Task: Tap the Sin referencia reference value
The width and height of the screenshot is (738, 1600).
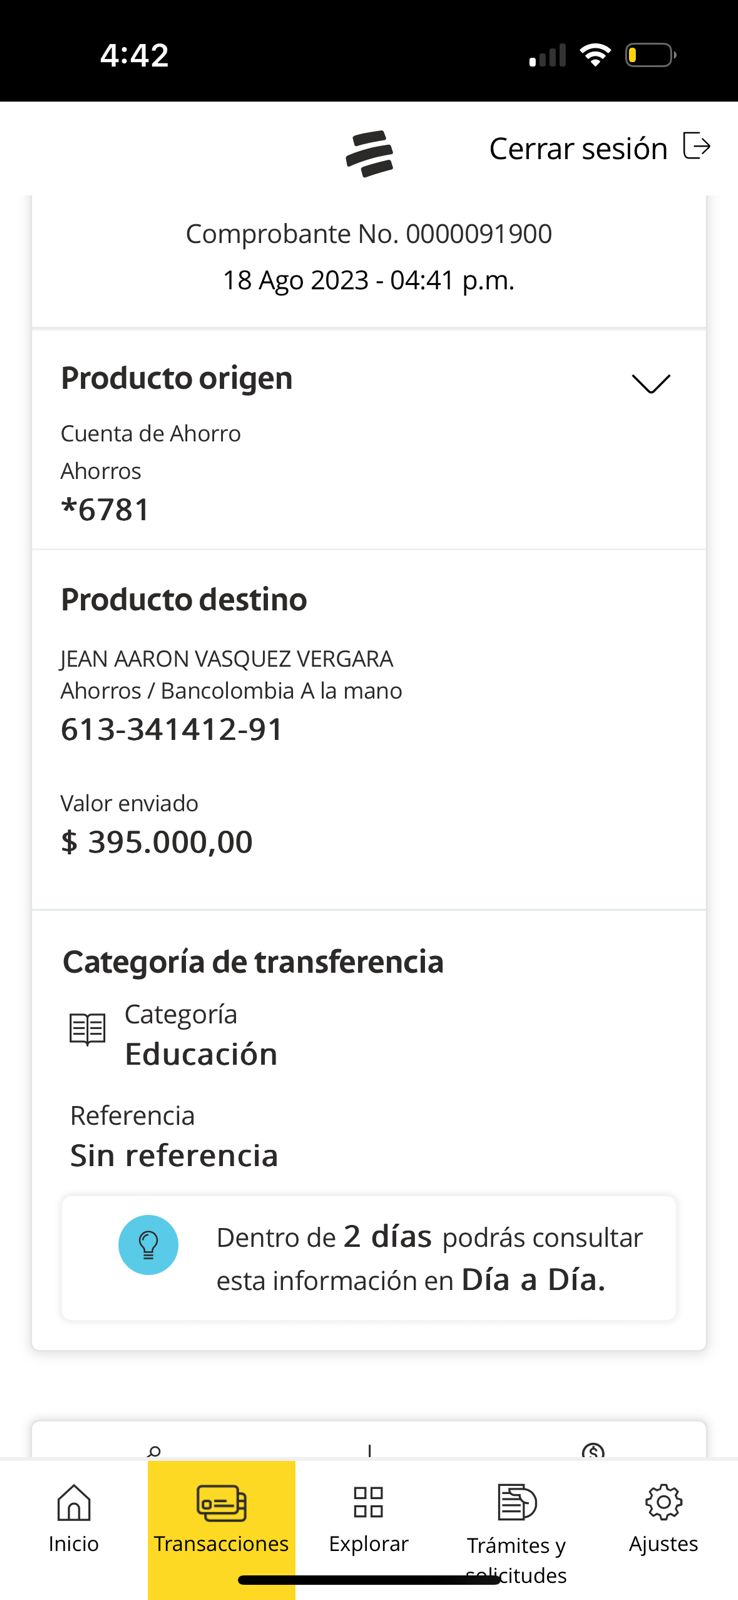Action: [174, 1156]
